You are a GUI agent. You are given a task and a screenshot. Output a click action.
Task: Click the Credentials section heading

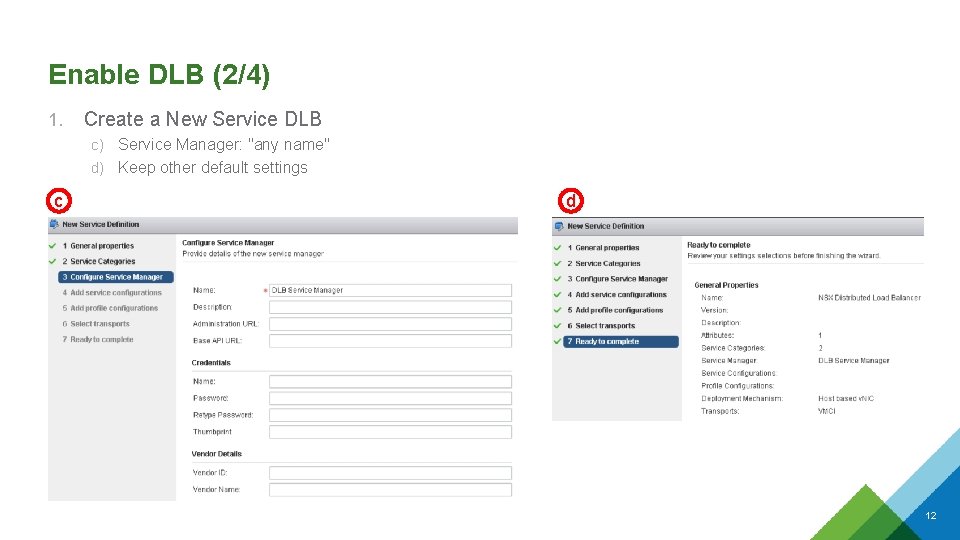tap(211, 363)
